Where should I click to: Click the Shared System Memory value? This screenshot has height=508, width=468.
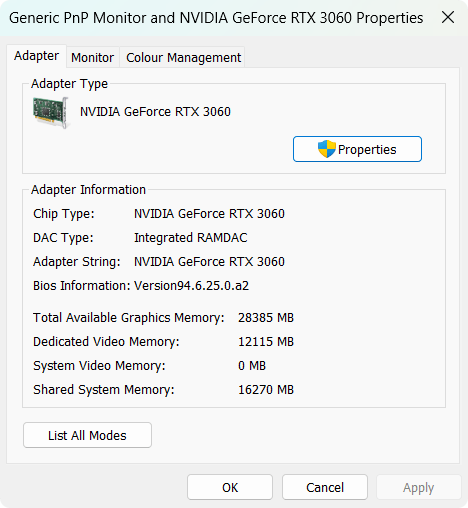(266, 390)
